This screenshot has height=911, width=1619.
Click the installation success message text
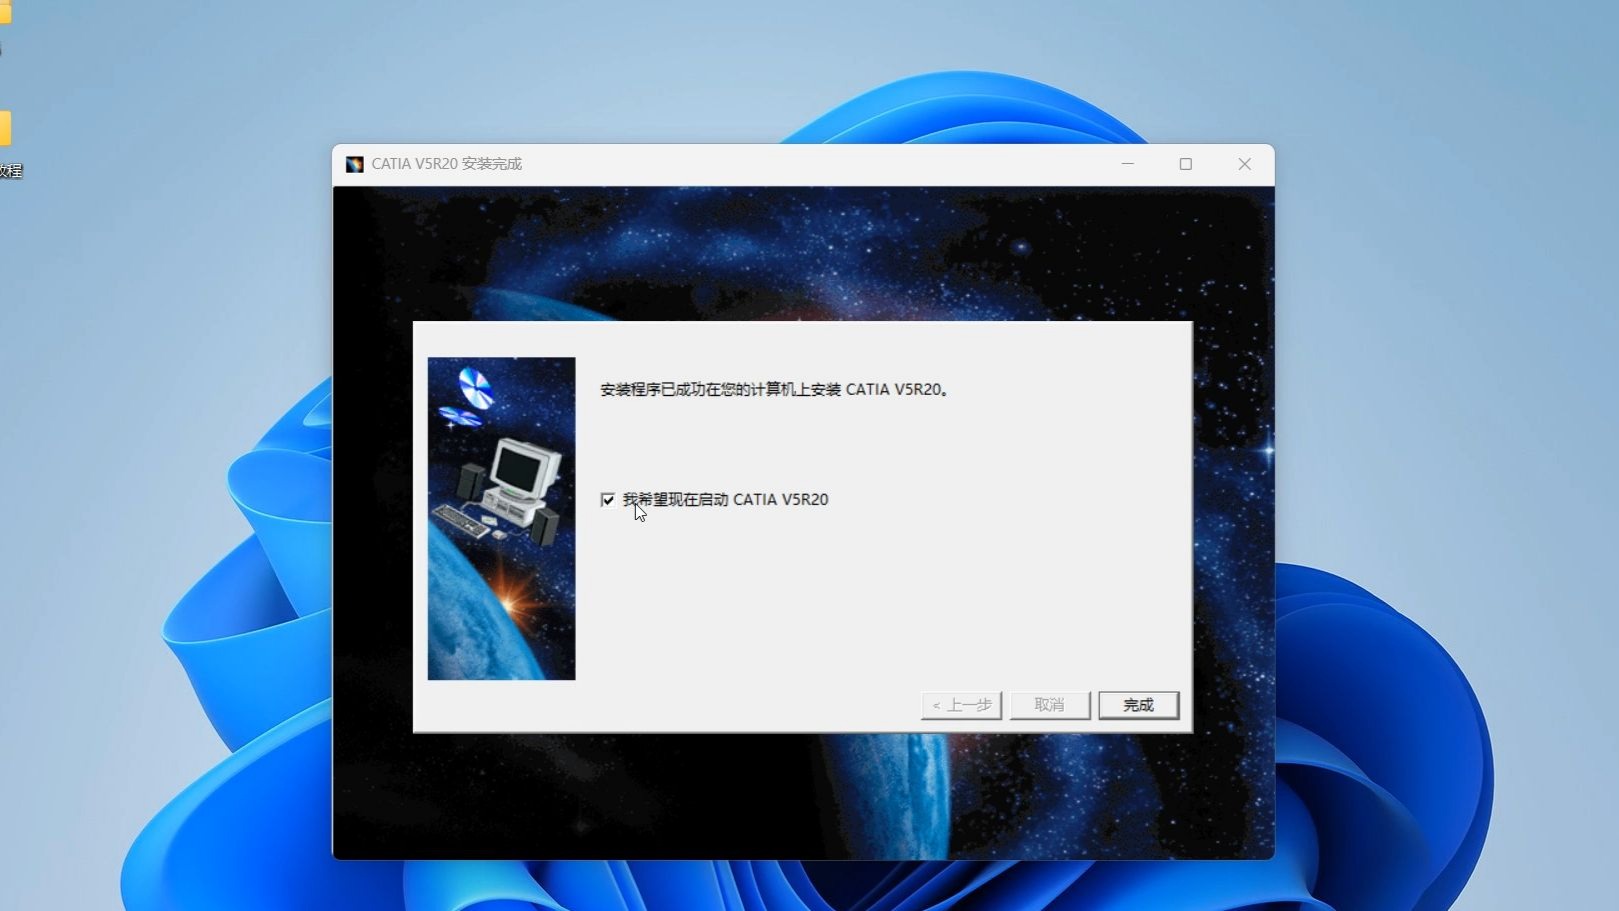(x=774, y=389)
